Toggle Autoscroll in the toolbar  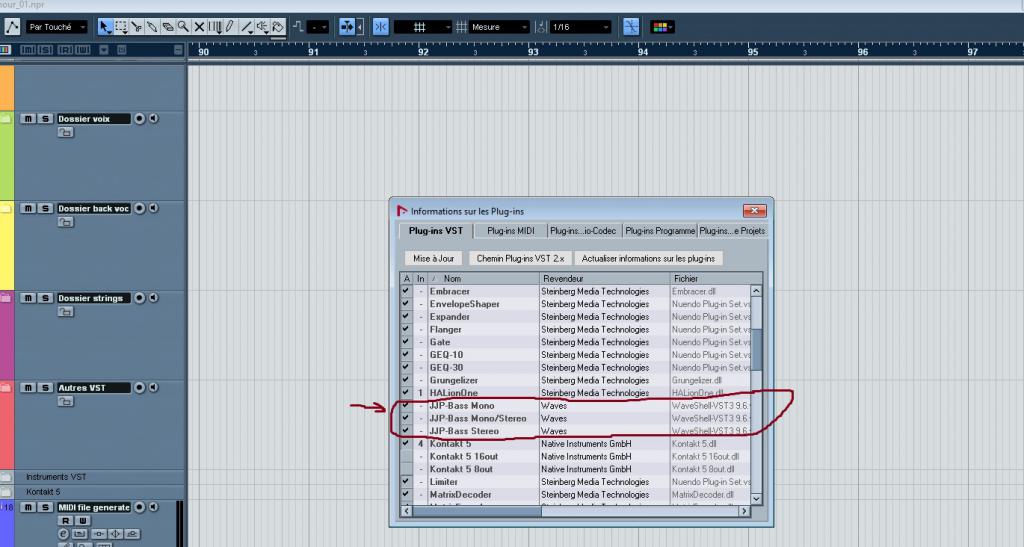[347, 27]
